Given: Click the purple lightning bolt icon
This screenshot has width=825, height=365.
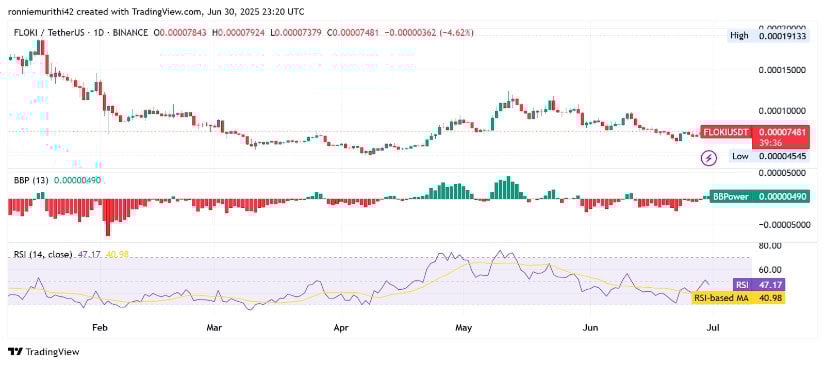Looking at the screenshot, I should click(x=709, y=157).
